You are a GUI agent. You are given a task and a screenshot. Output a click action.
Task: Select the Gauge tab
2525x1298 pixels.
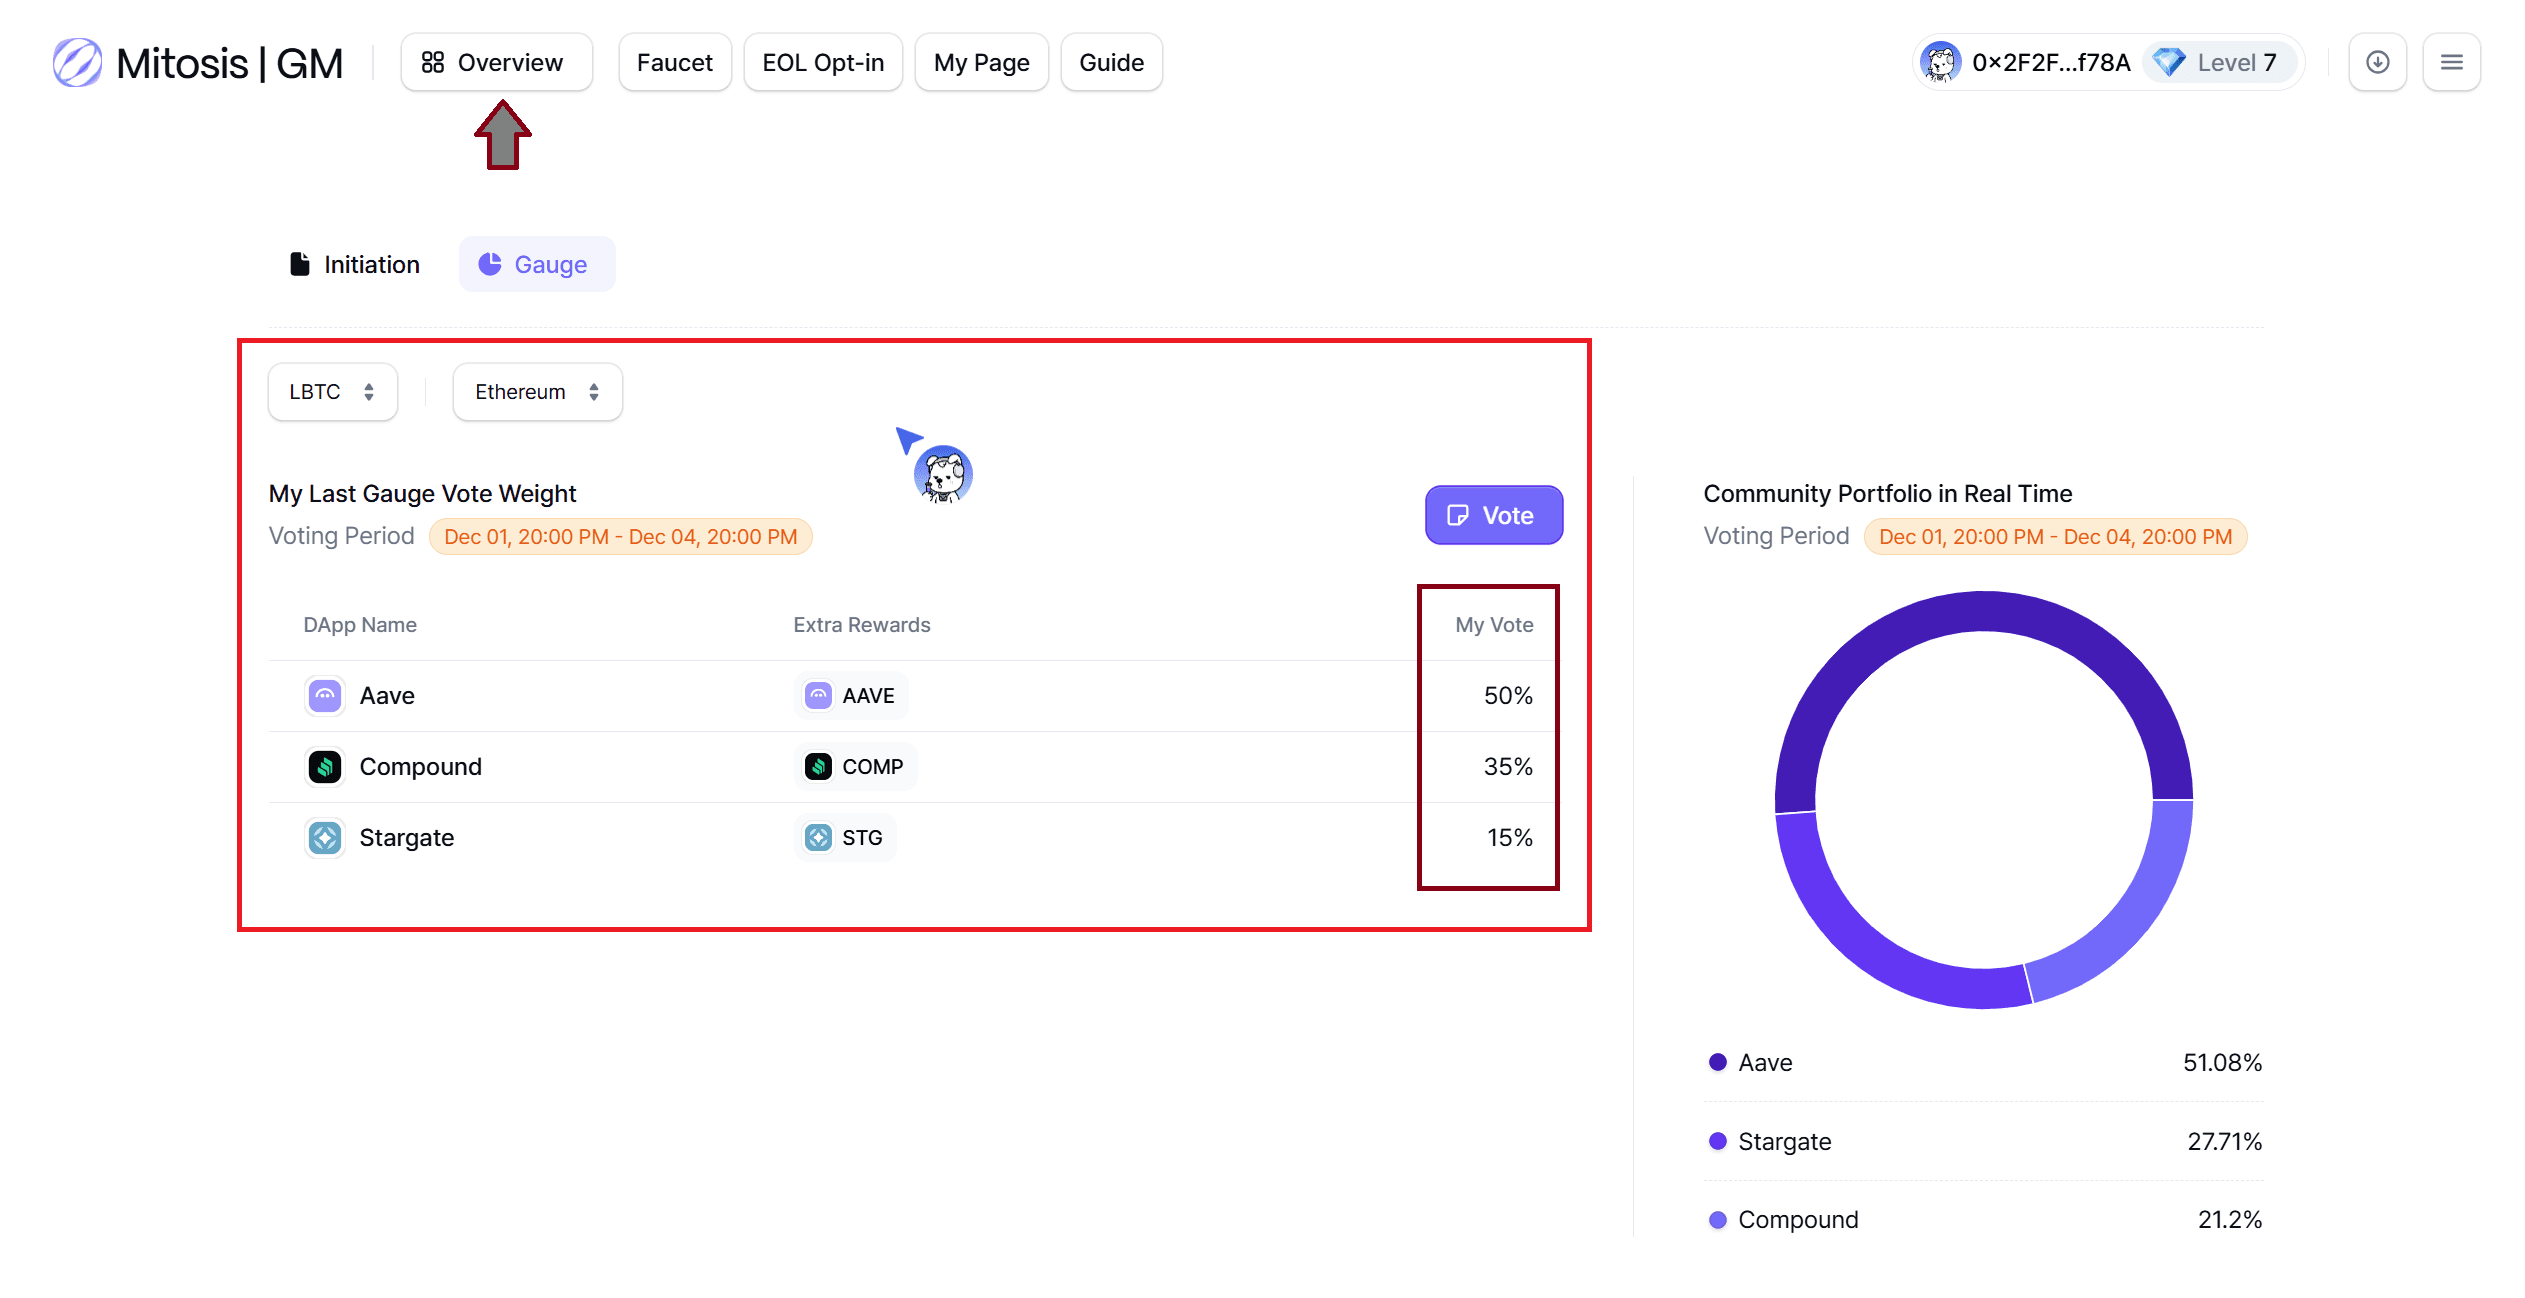(x=537, y=264)
